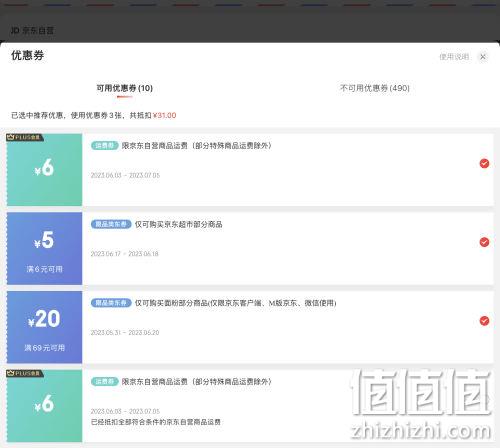Deselect the ¥20 面粉 coupon checkmark
Screen dimensions: 500x448
click(x=484, y=321)
